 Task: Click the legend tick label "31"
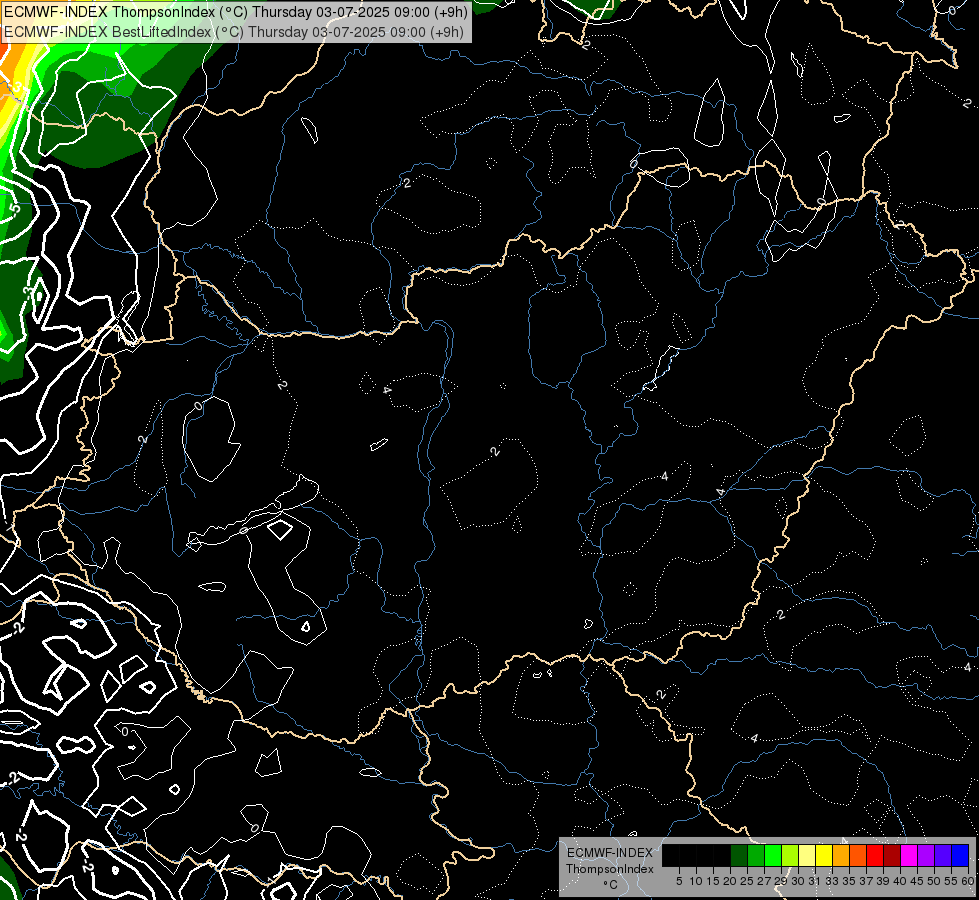click(x=815, y=881)
